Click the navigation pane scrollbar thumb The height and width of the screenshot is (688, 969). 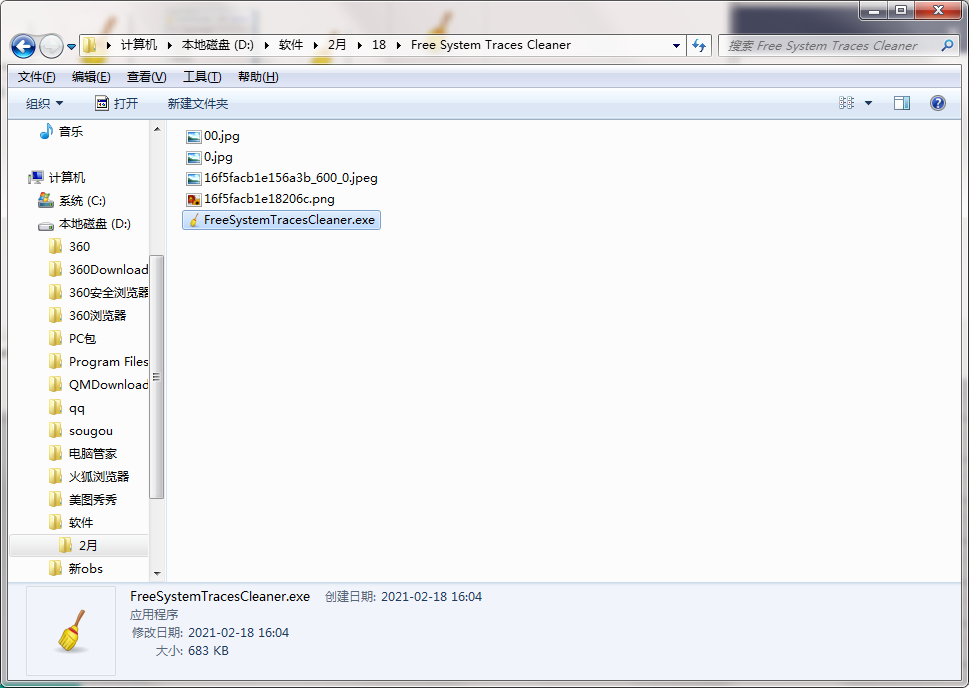pyautogui.click(x=157, y=376)
